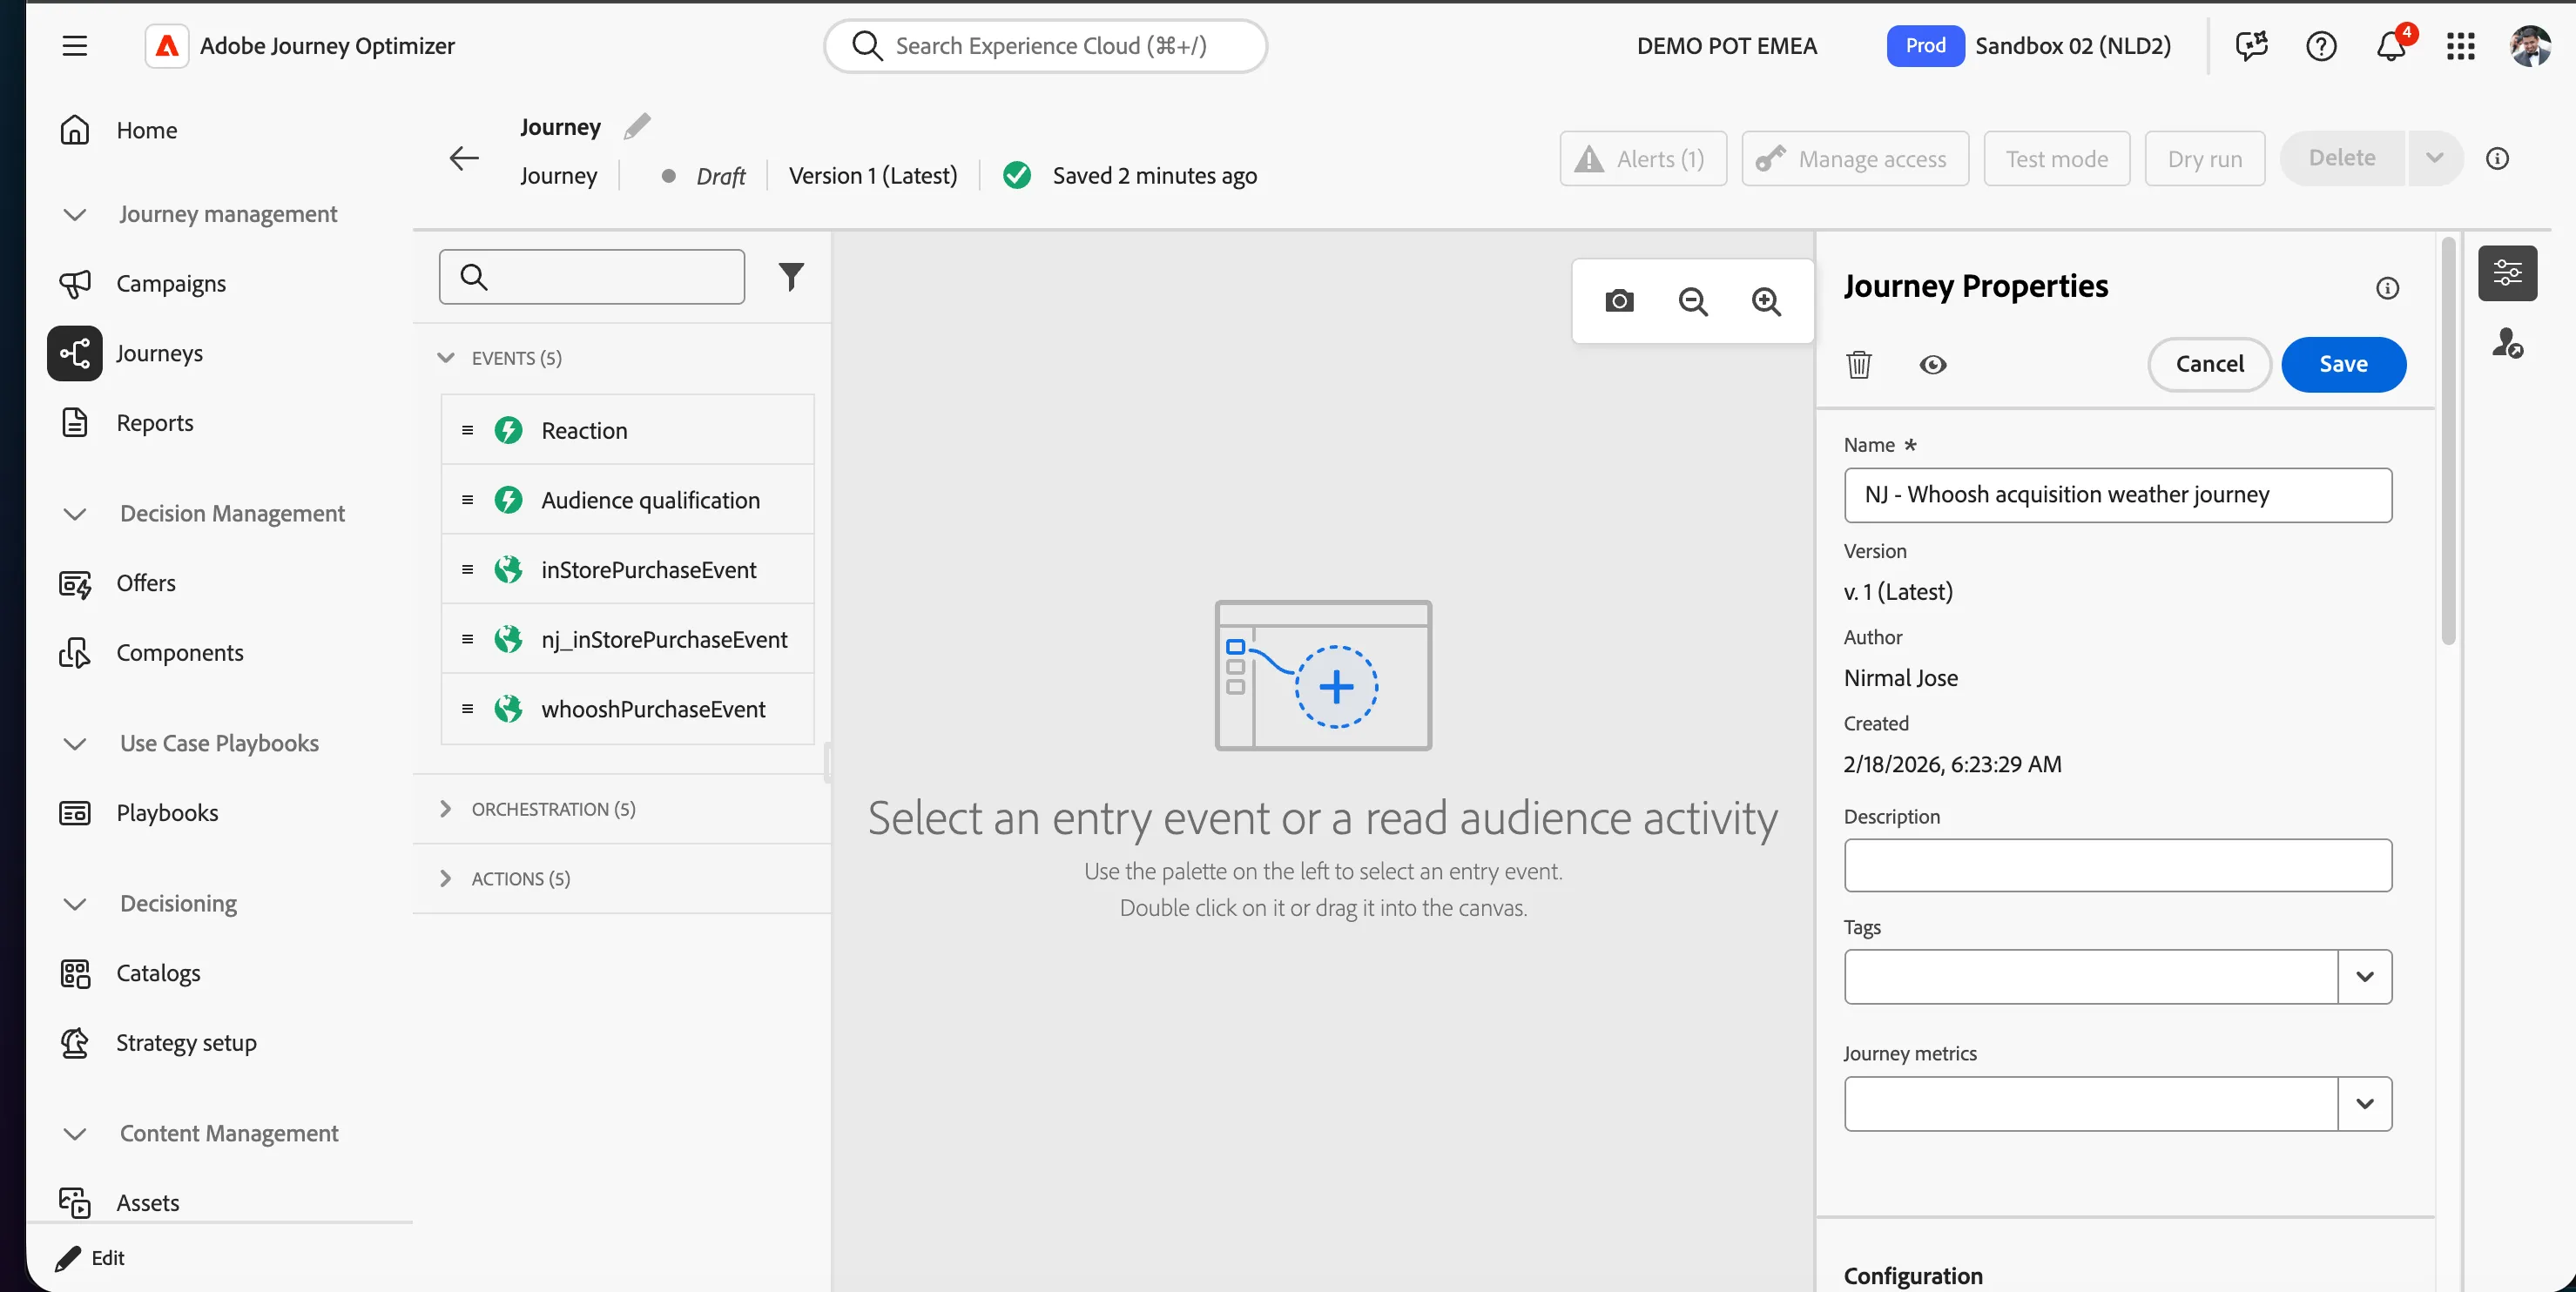Collapse the Decision Management nav group

click(74, 514)
